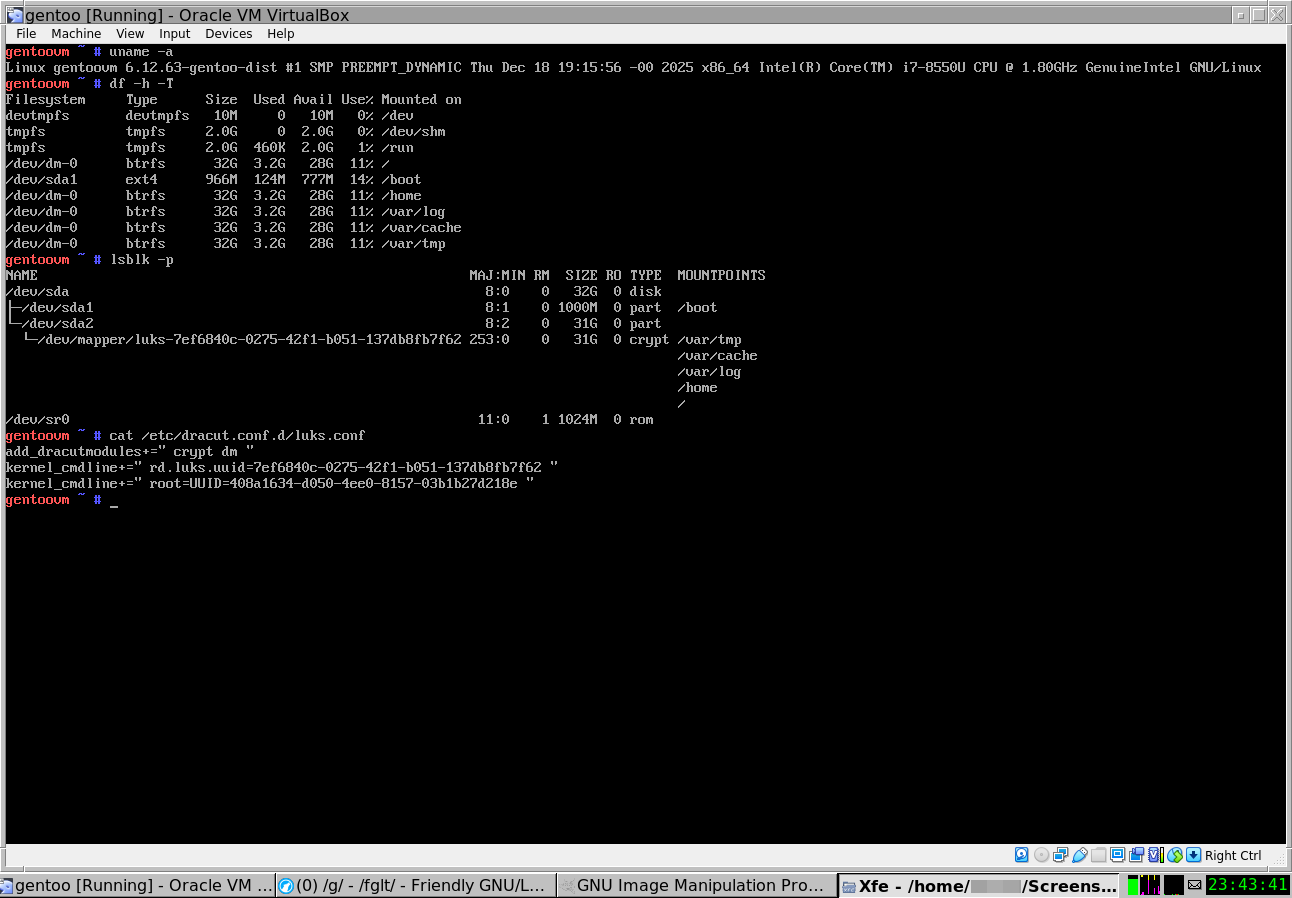Screen dimensions: 1292x898
Task: Click the recording status icon
Action: [1136, 855]
